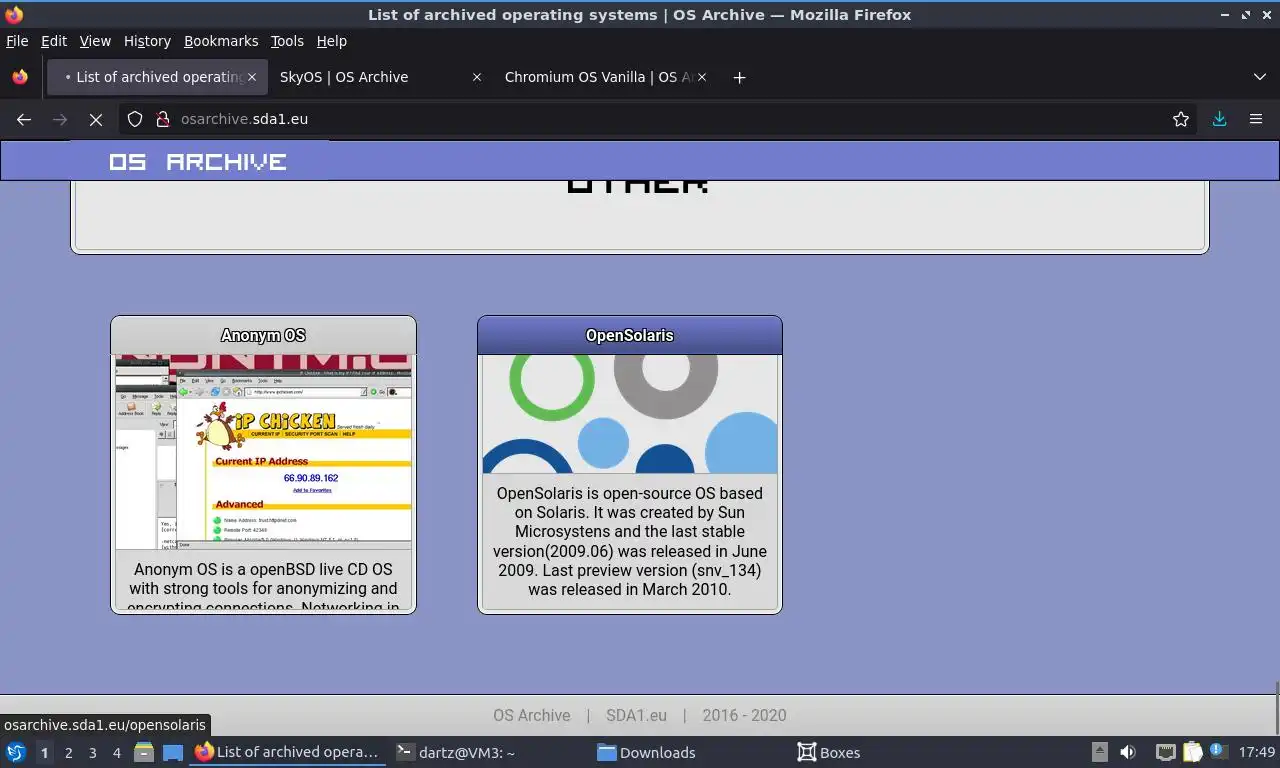This screenshot has height=768, width=1280.
Task: Open the network connection tray icon
Action: point(1165,752)
